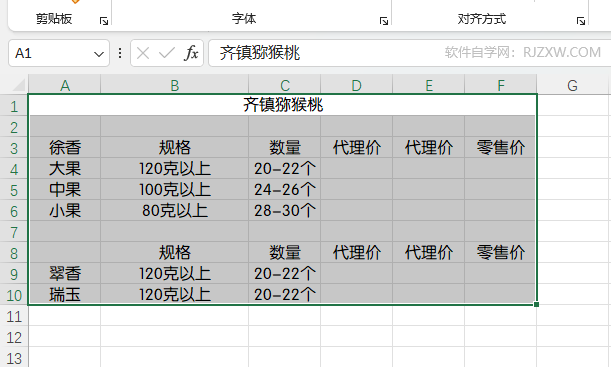Open the Font group dialog launcher
This screenshot has height=367, width=611.
tap(384, 21)
